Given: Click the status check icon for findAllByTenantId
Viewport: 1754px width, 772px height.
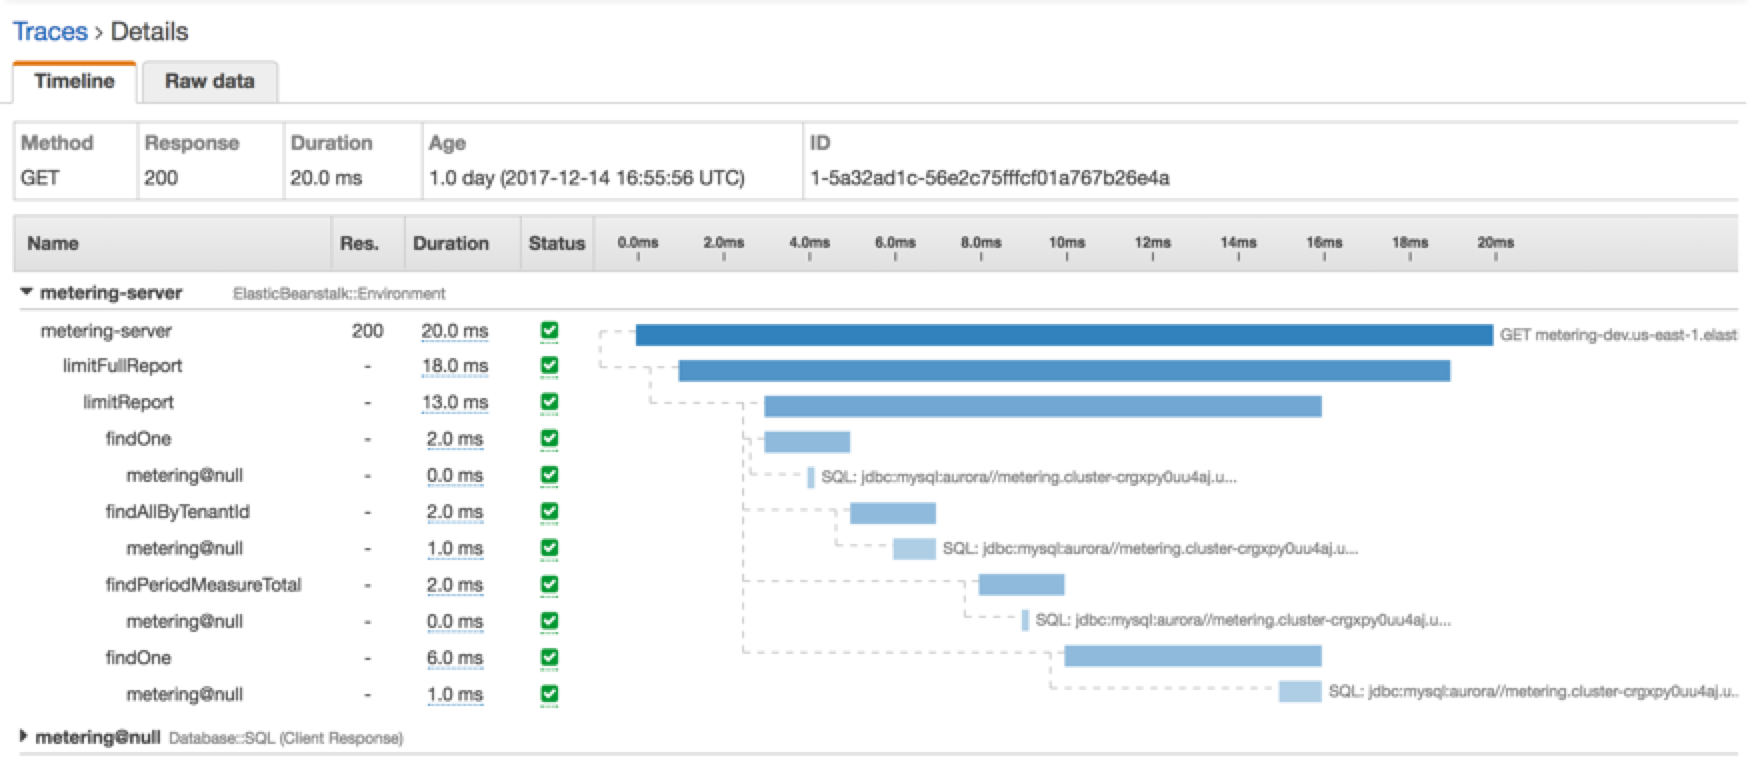Looking at the screenshot, I should 549,512.
